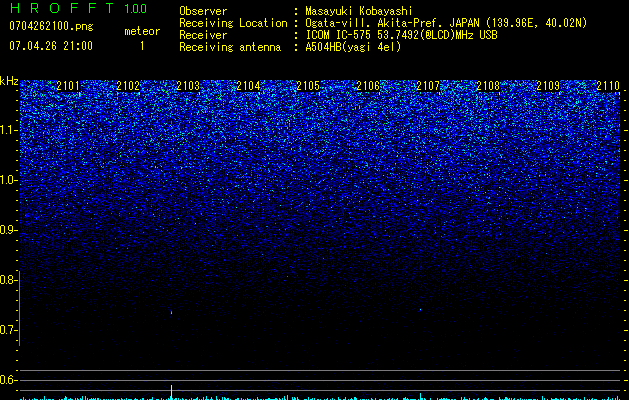Click the 2102 time marker
The image size is (629, 400).
pos(128,86)
